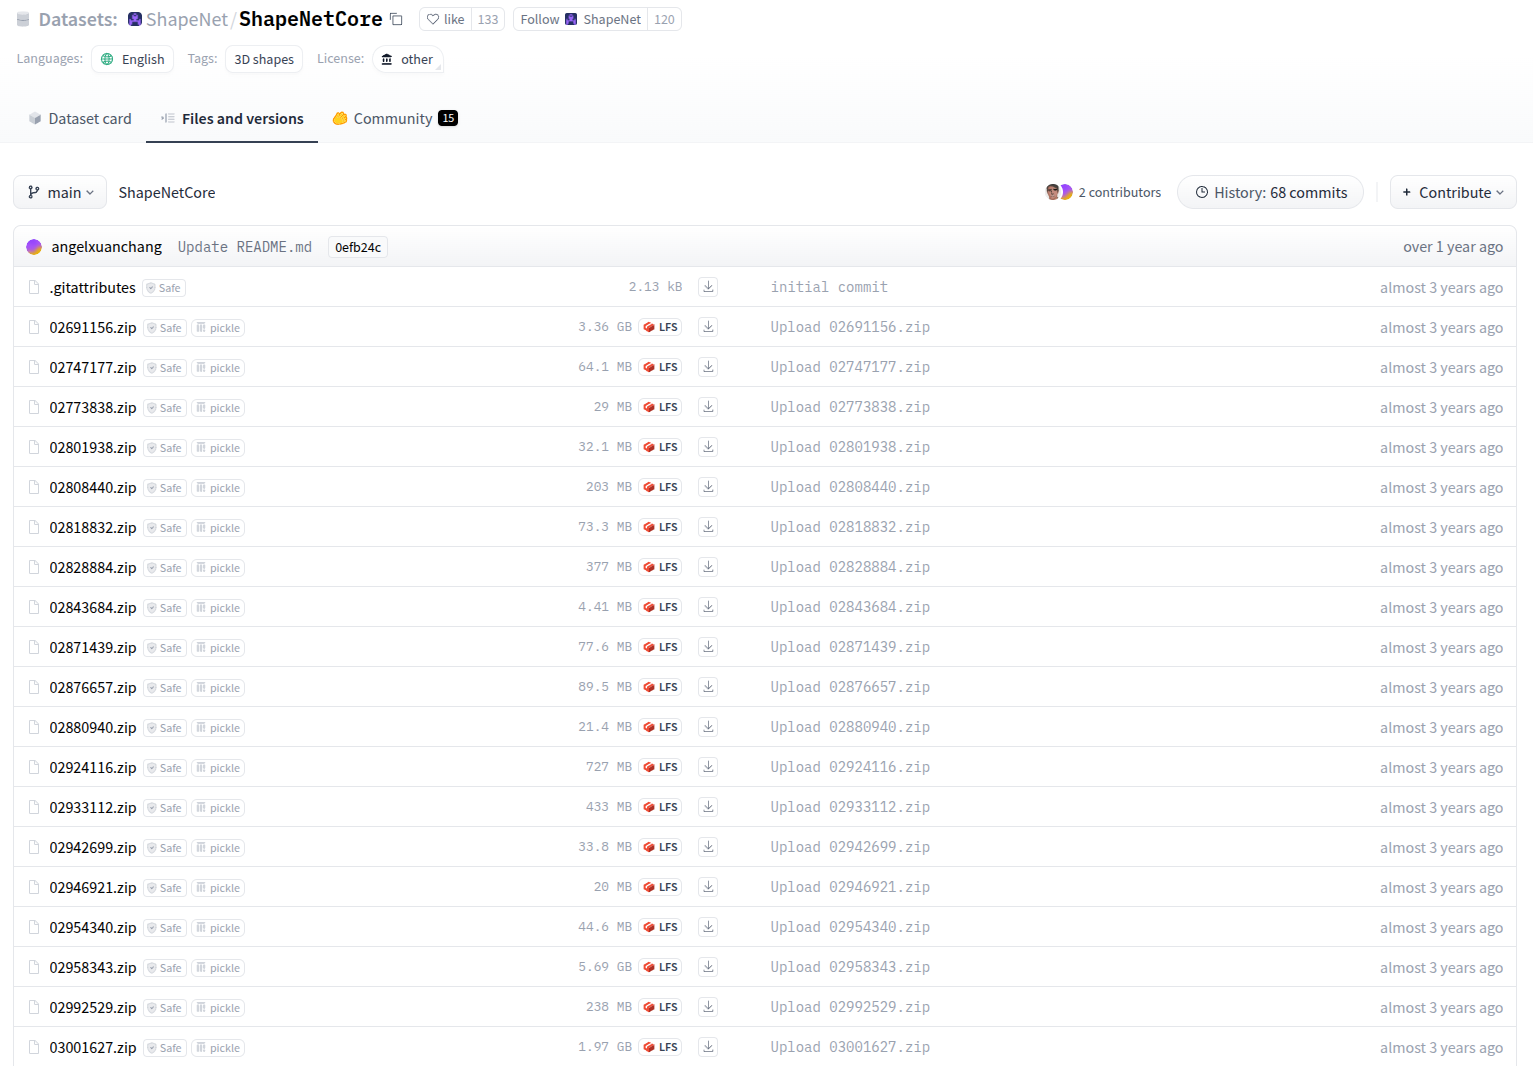Click the LFS badge on the 02691156.zip row
The height and width of the screenshot is (1066, 1533).
pyautogui.click(x=661, y=327)
